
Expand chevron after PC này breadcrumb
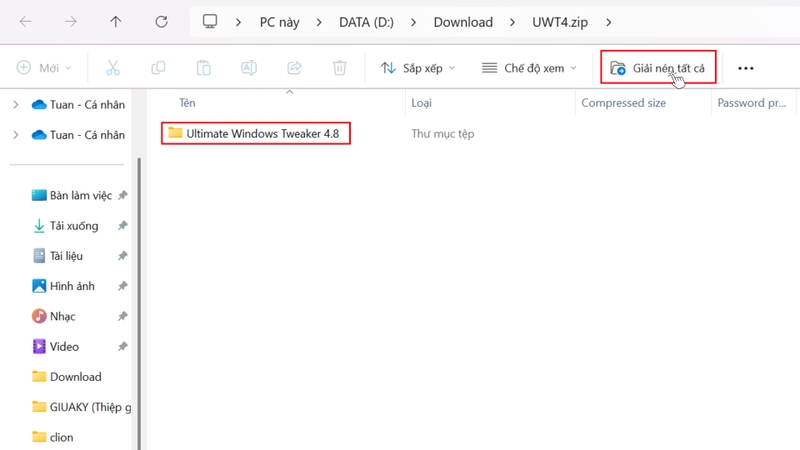(x=319, y=22)
